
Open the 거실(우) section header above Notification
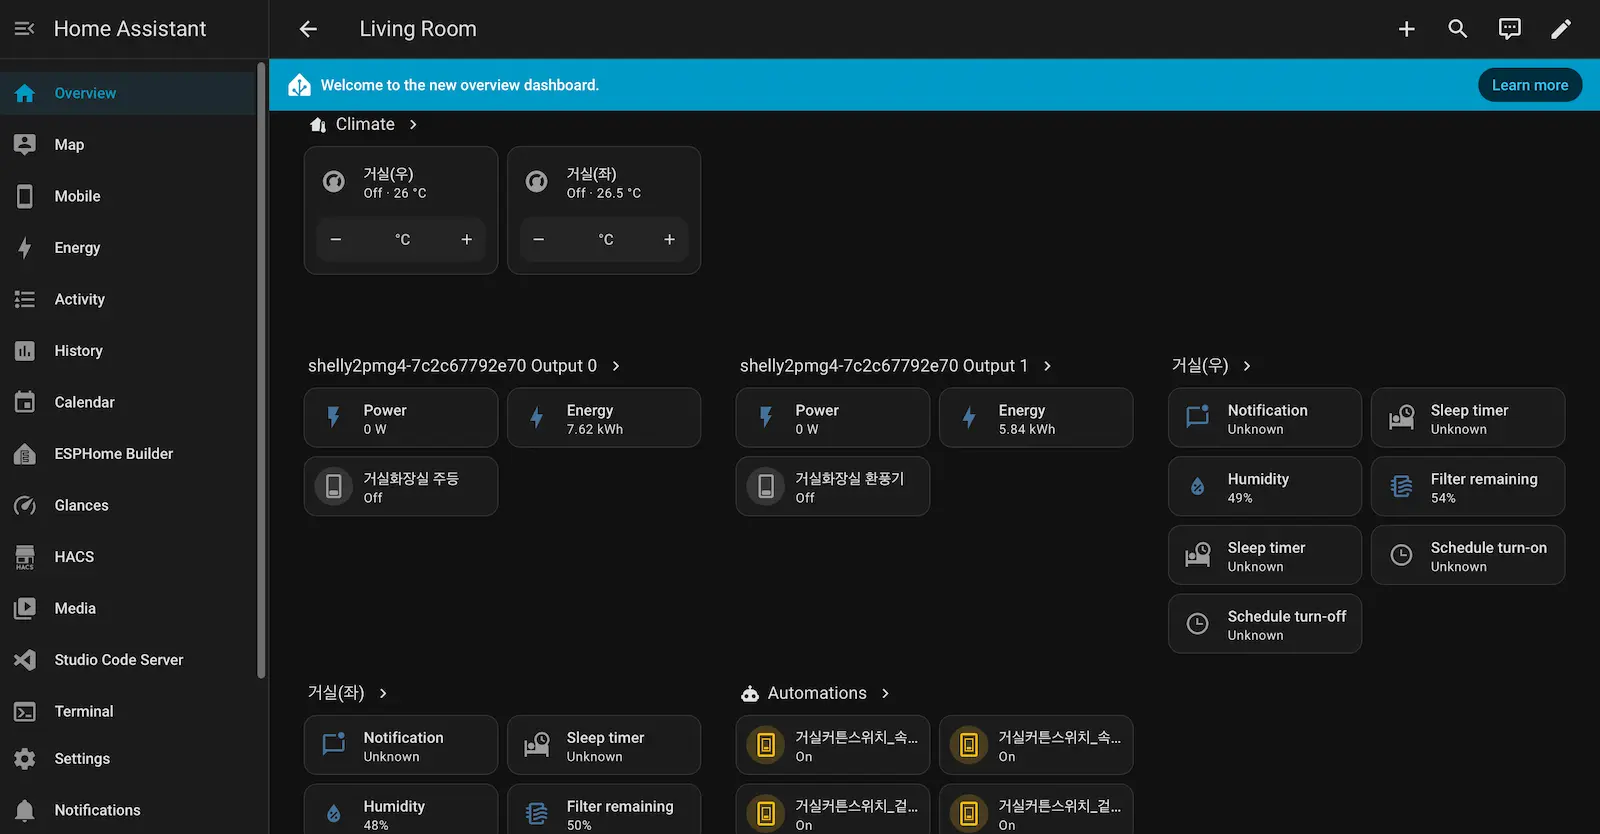(1211, 366)
